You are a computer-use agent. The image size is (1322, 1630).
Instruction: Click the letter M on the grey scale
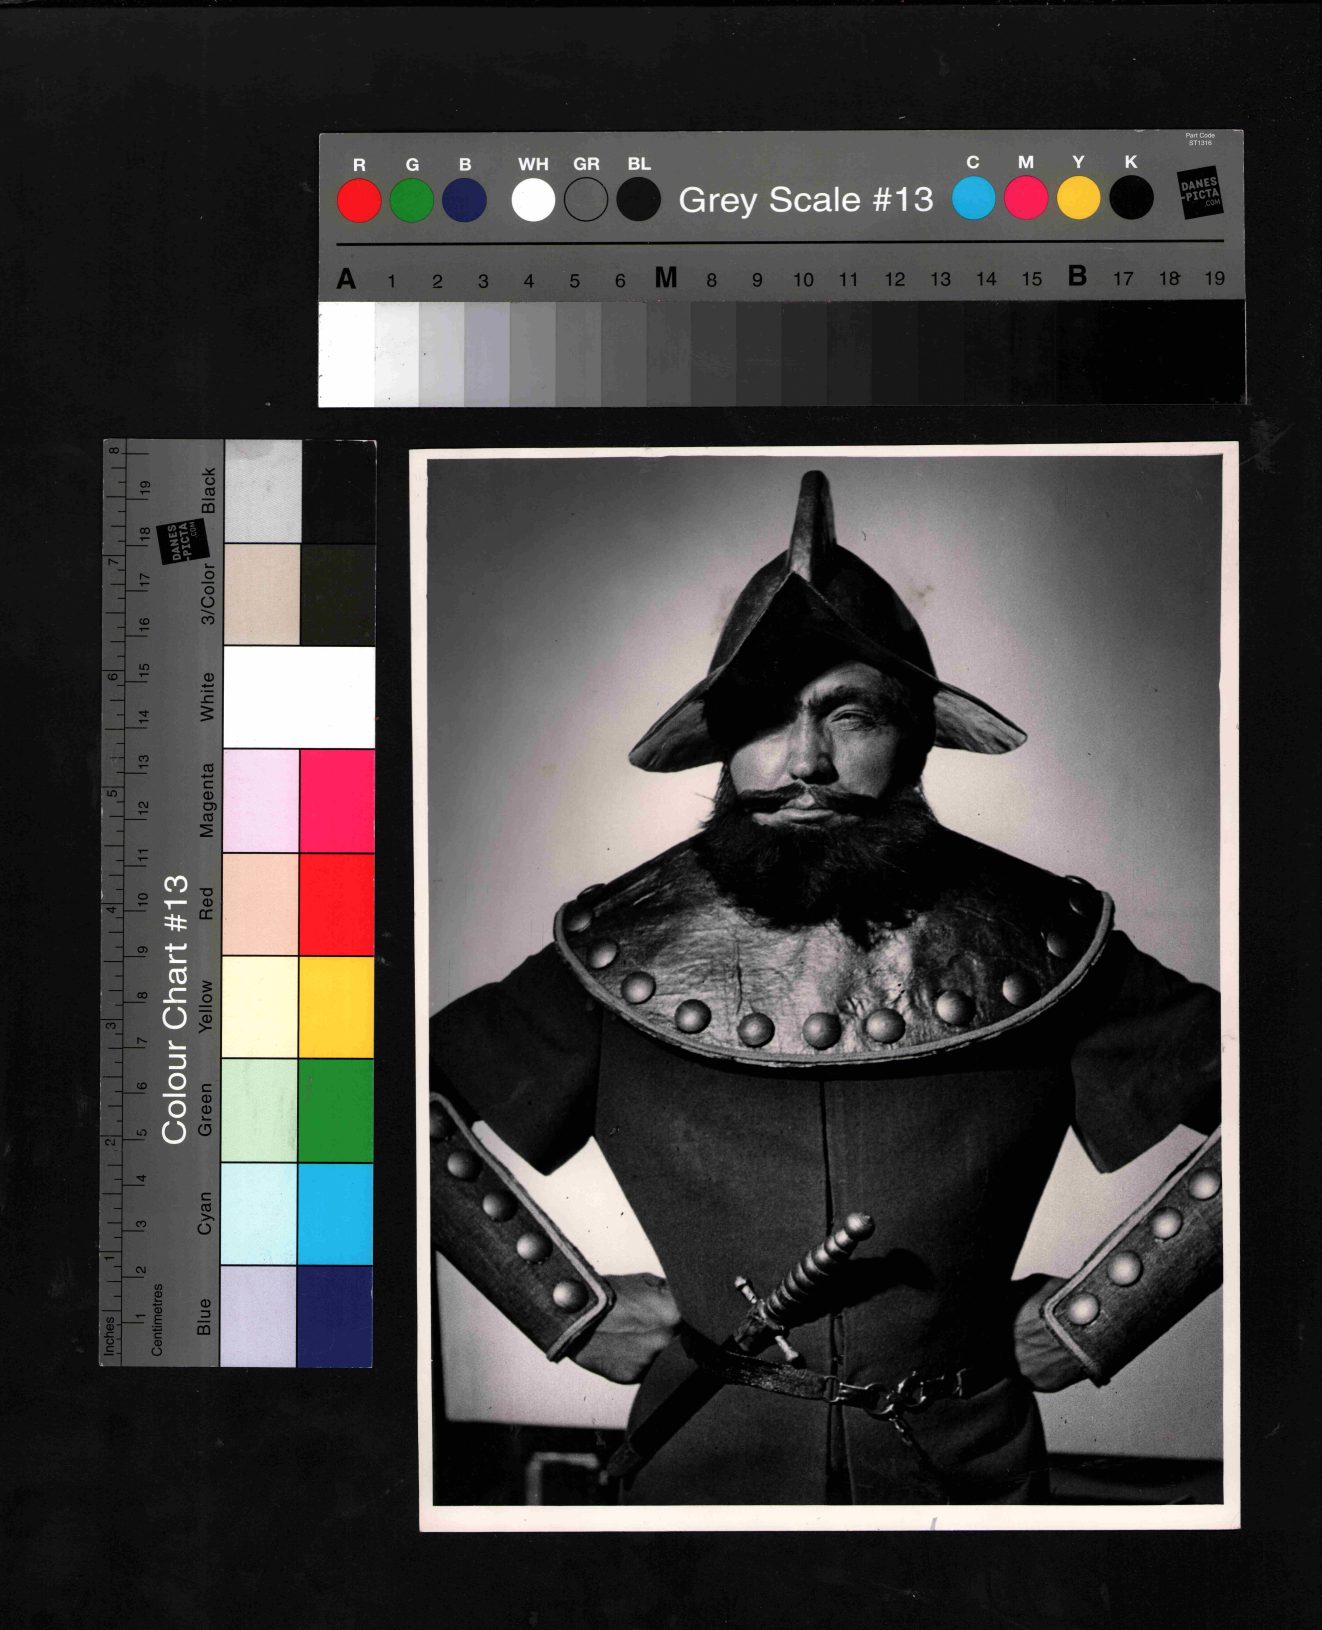(665, 278)
